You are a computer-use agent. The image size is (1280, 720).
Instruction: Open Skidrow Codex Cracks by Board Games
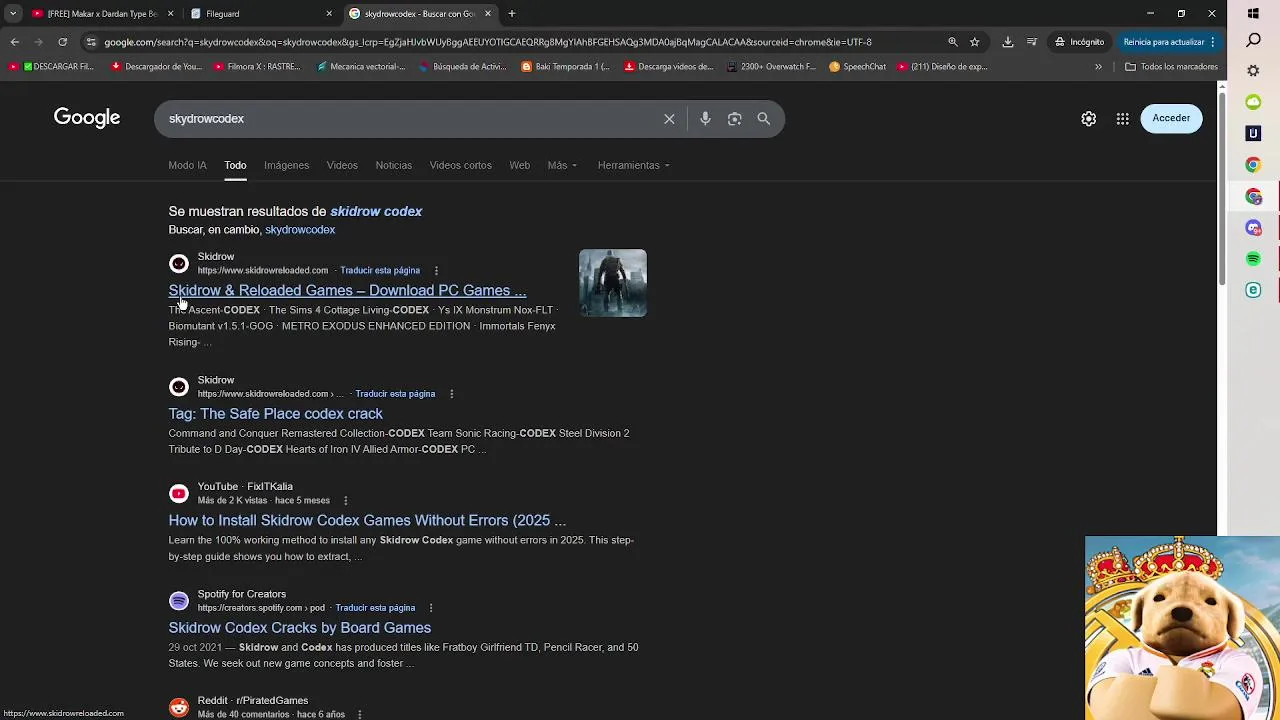299,628
